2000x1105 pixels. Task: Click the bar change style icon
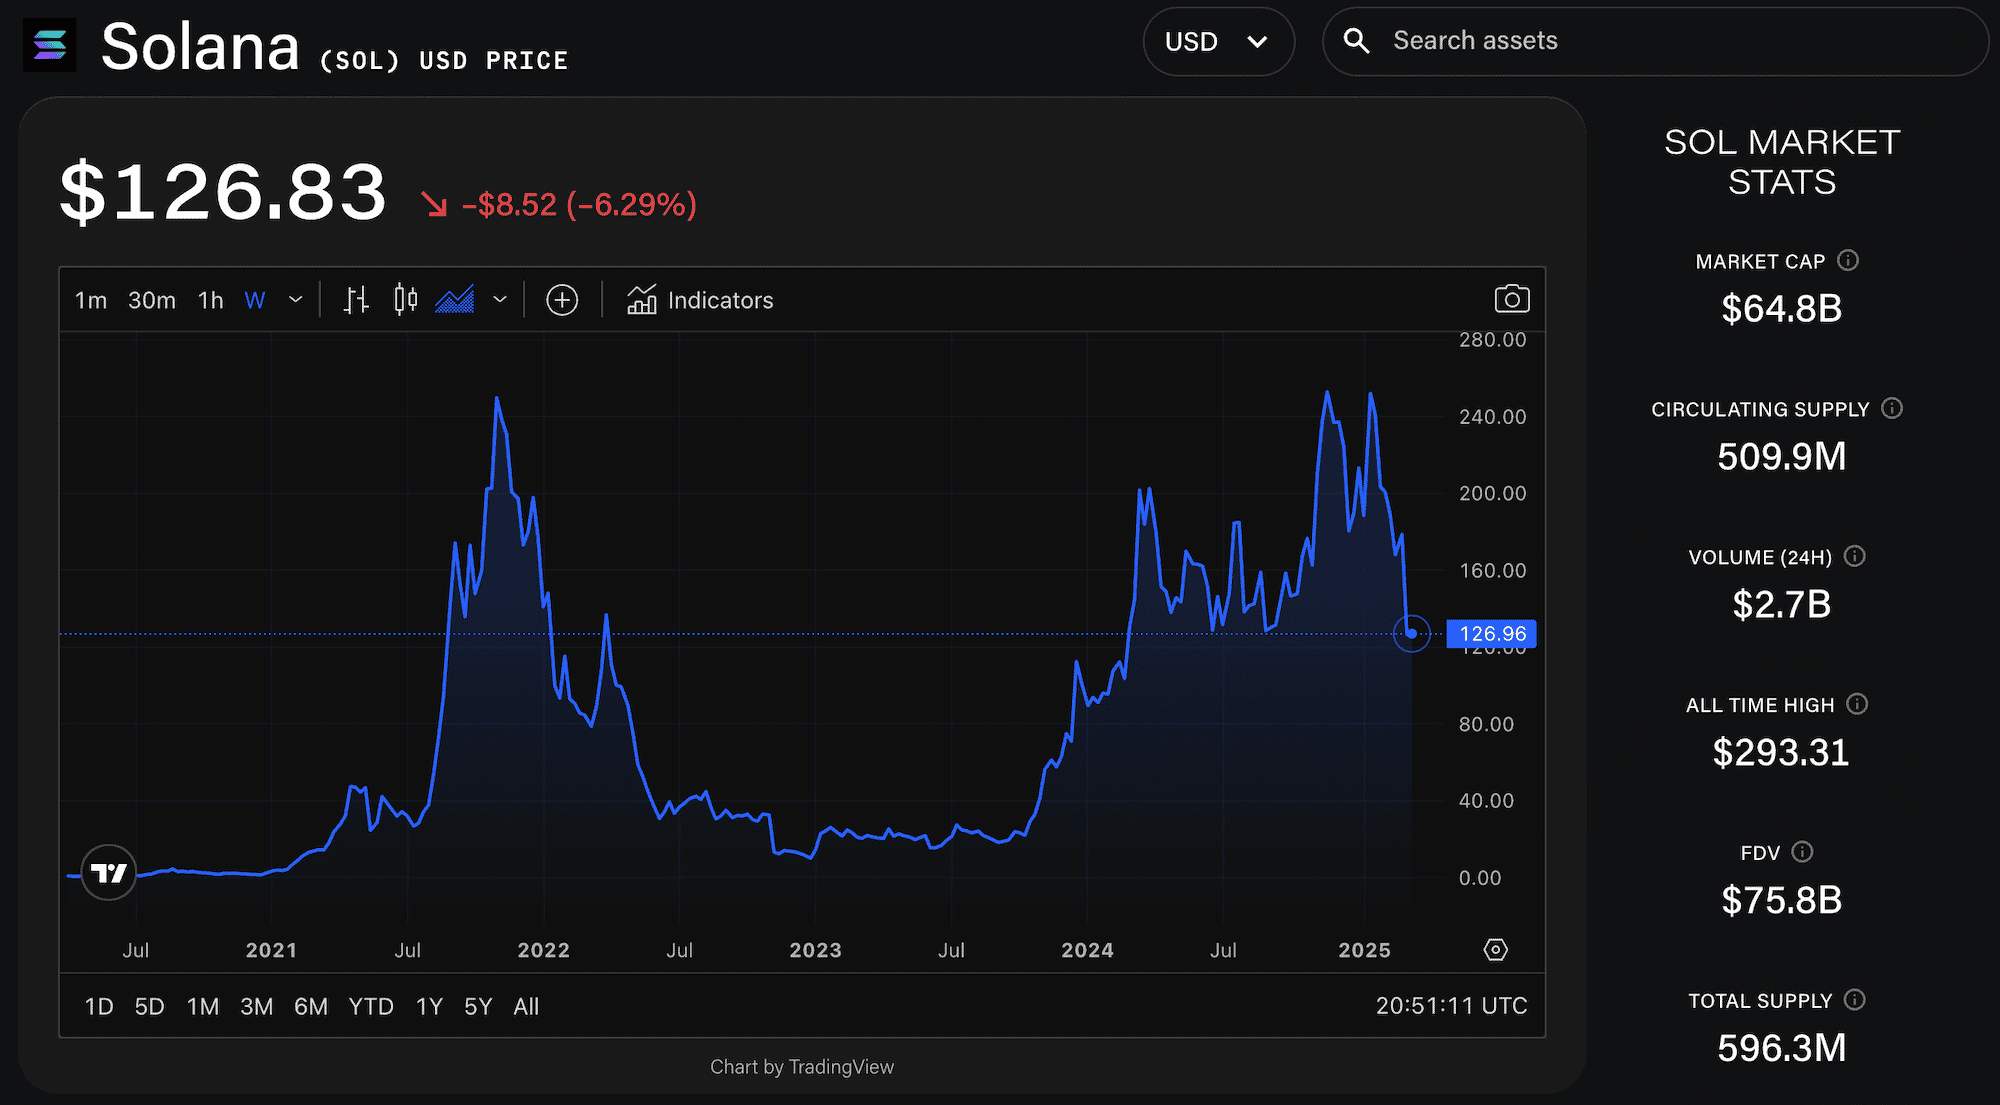click(x=355, y=299)
